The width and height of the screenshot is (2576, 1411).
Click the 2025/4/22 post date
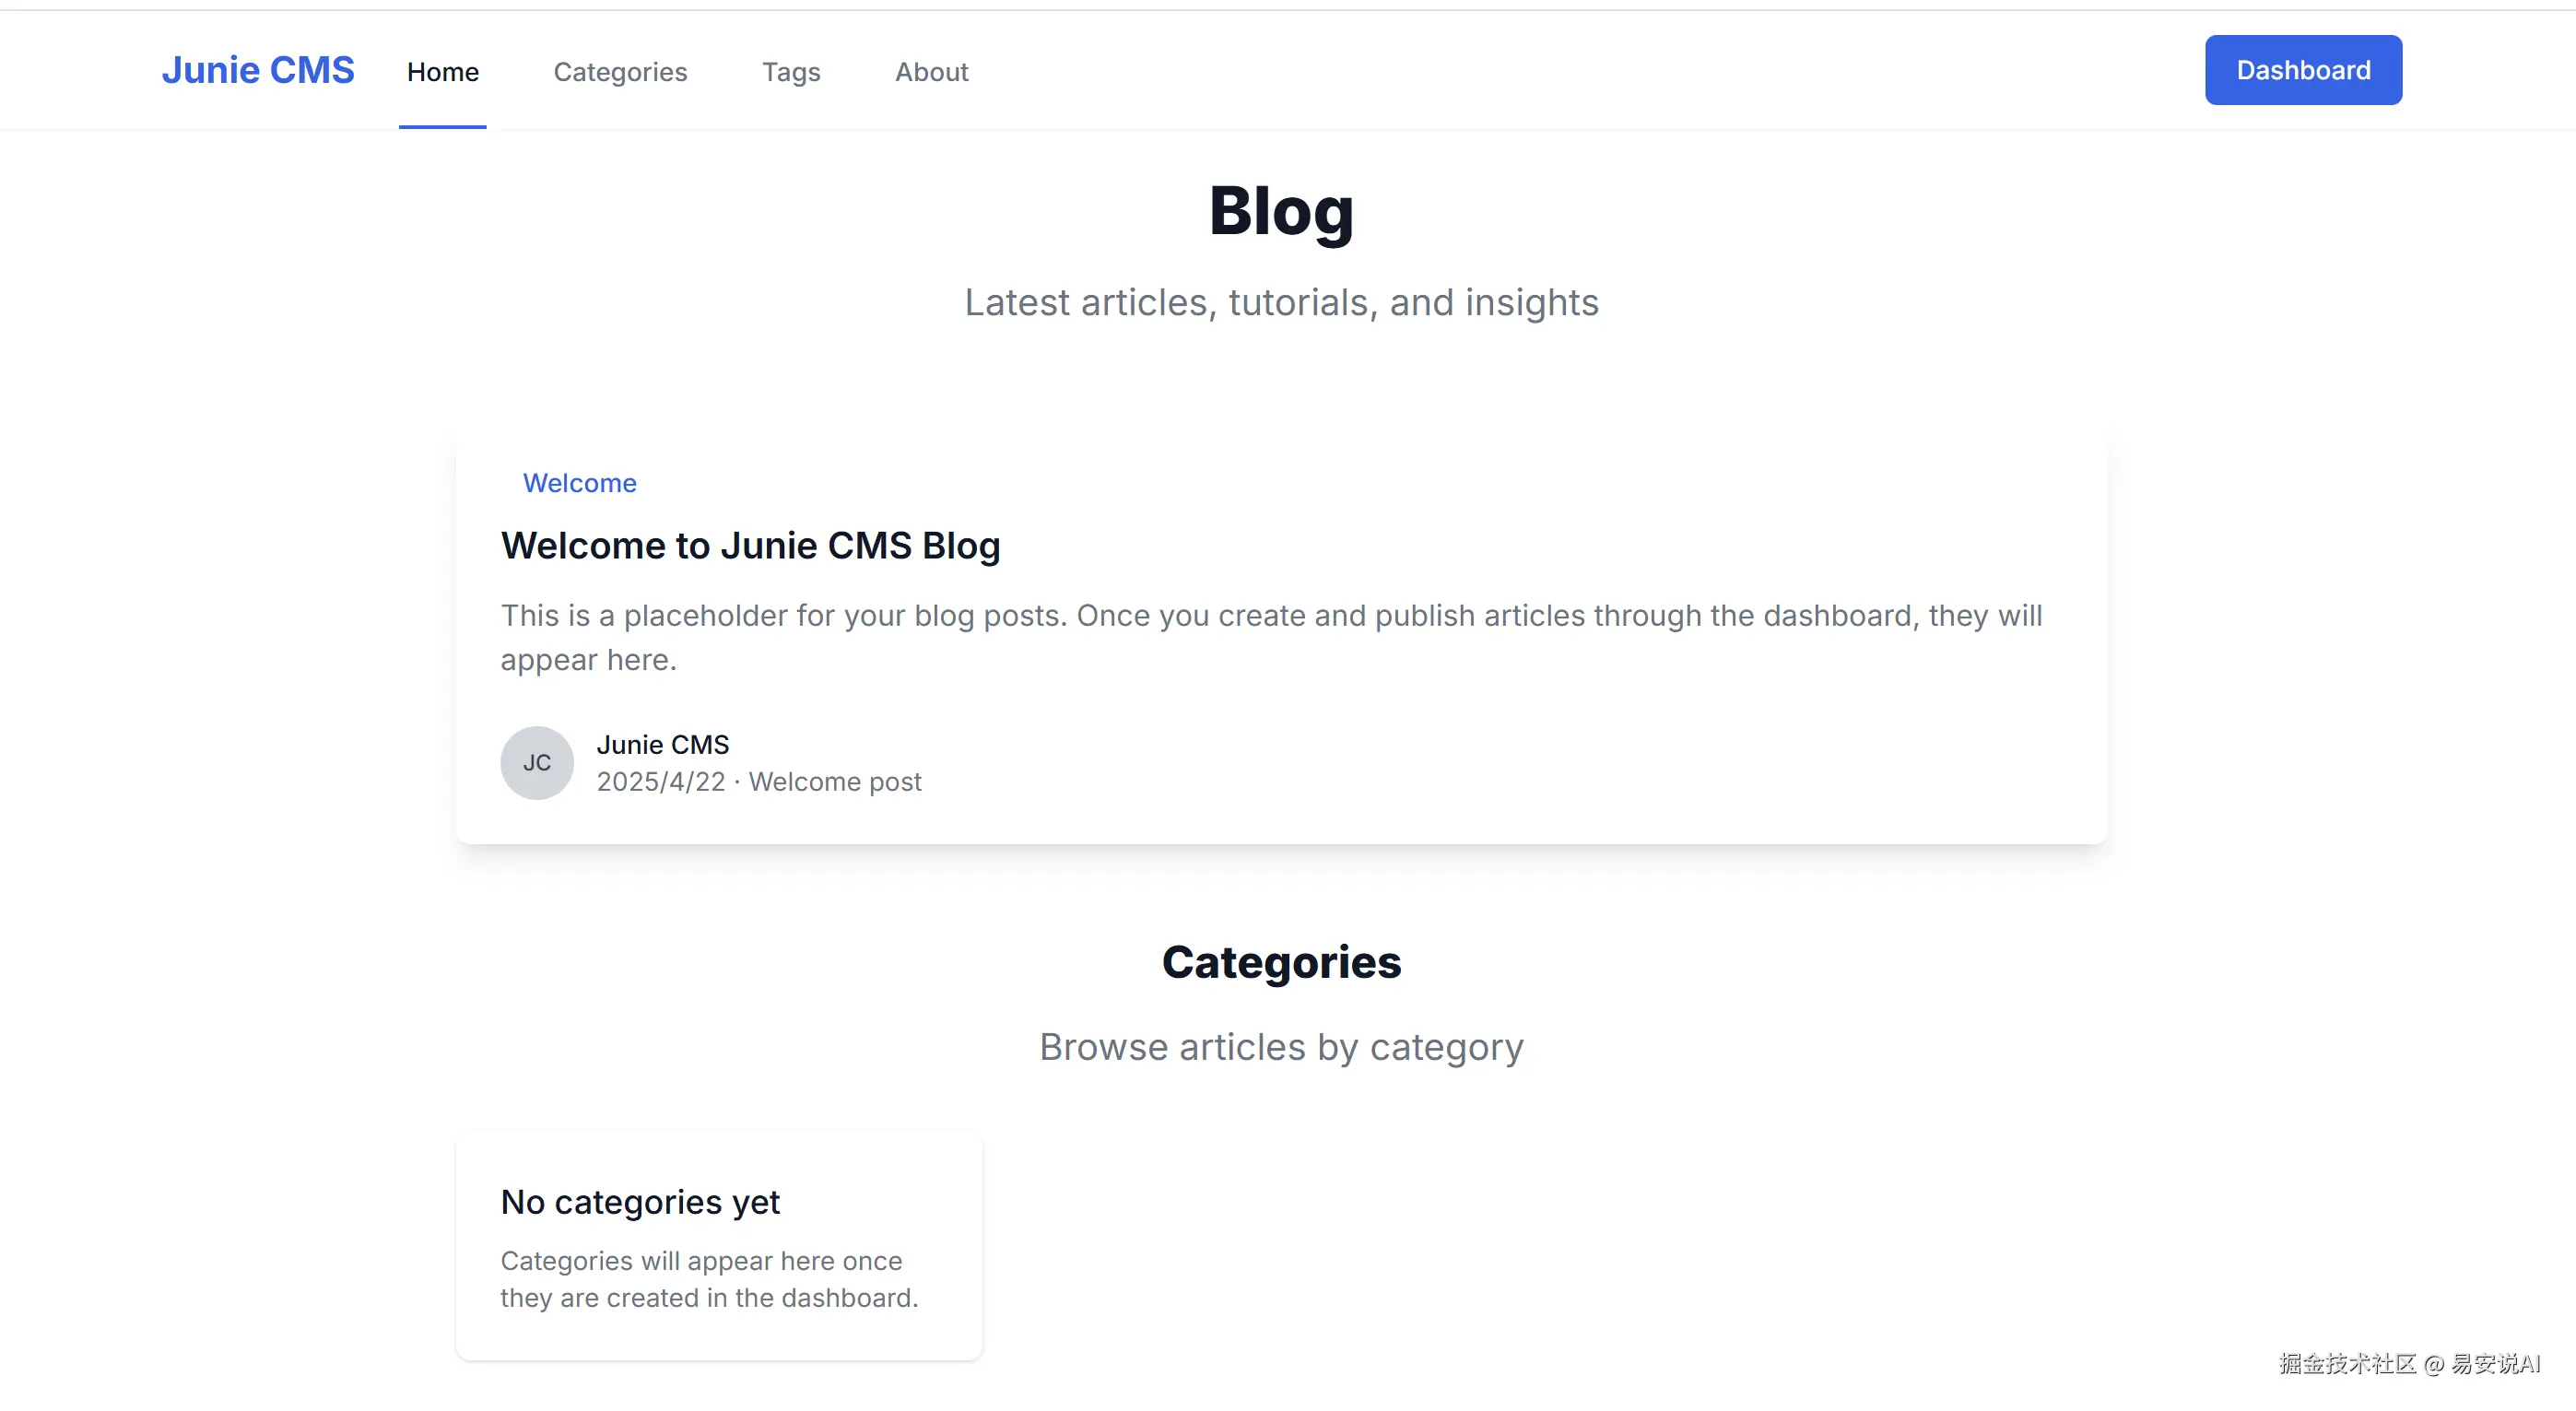click(x=661, y=782)
